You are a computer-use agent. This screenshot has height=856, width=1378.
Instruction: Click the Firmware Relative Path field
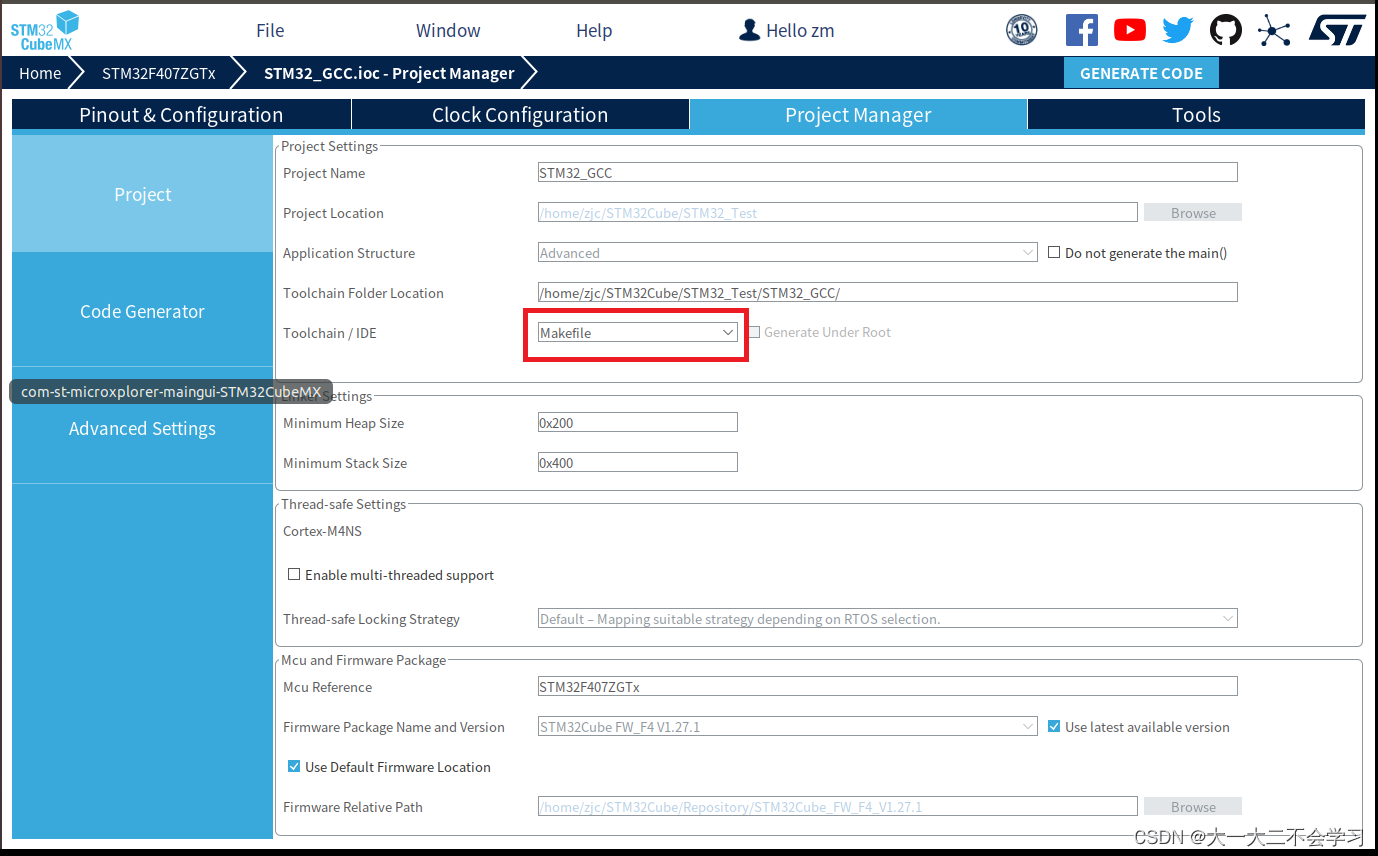(x=838, y=806)
